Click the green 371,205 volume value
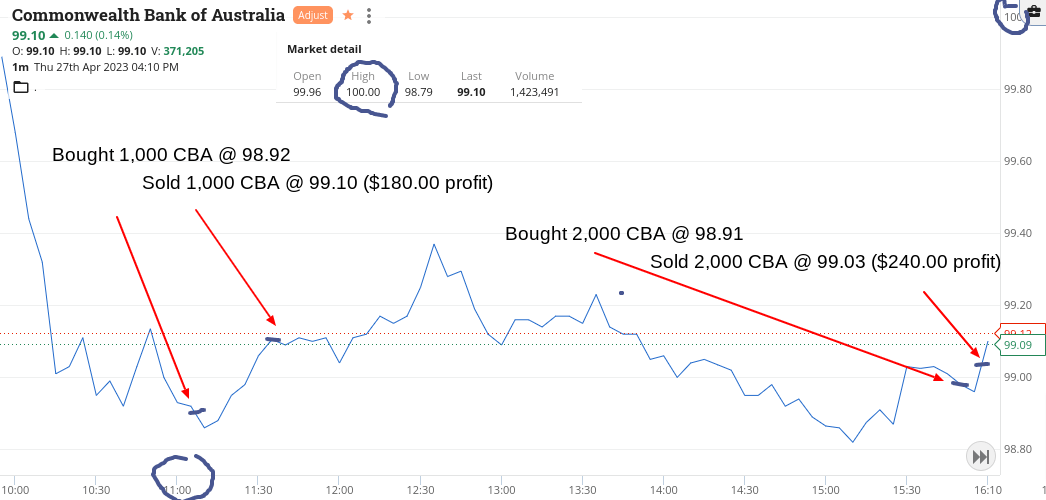This screenshot has height=500, width=1046. [x=186, y=51]
